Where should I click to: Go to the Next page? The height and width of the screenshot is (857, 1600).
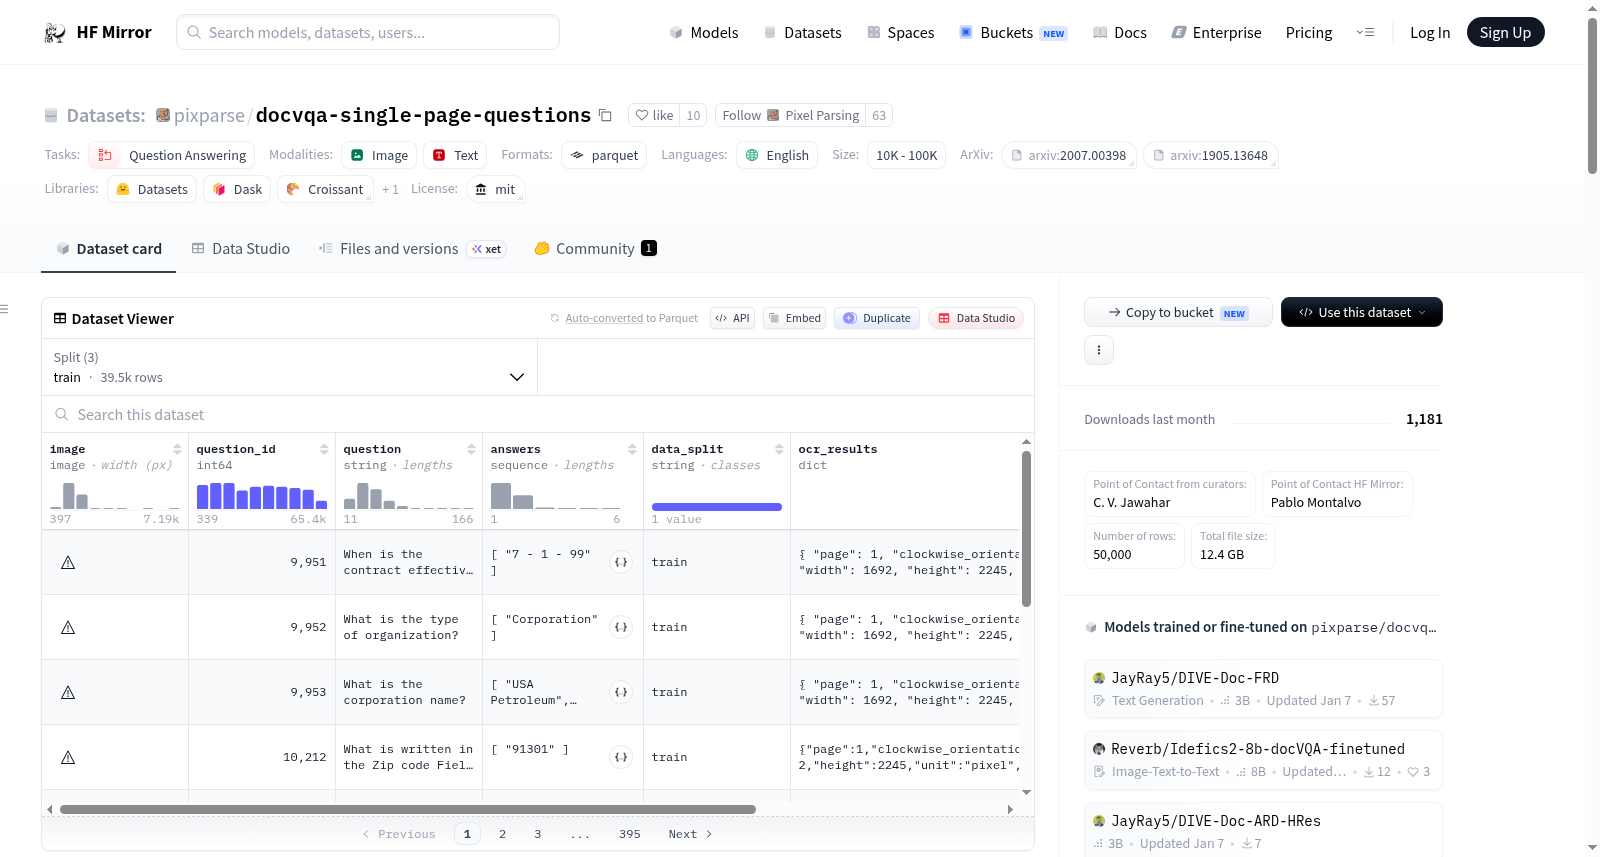[x=690, y=834]
